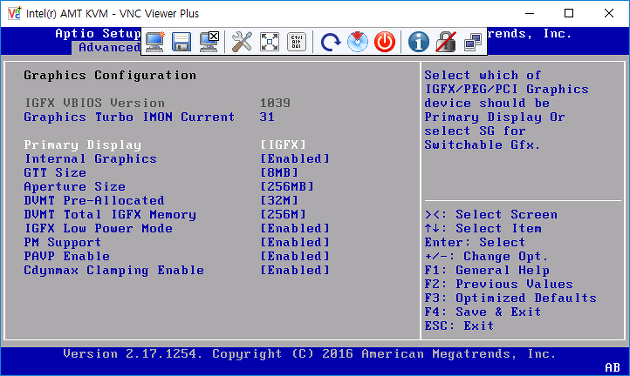This screenshot has height=376, width=630.
Task: Edit the Graphics Turbo IMON Current value 31
Action: 267,117
